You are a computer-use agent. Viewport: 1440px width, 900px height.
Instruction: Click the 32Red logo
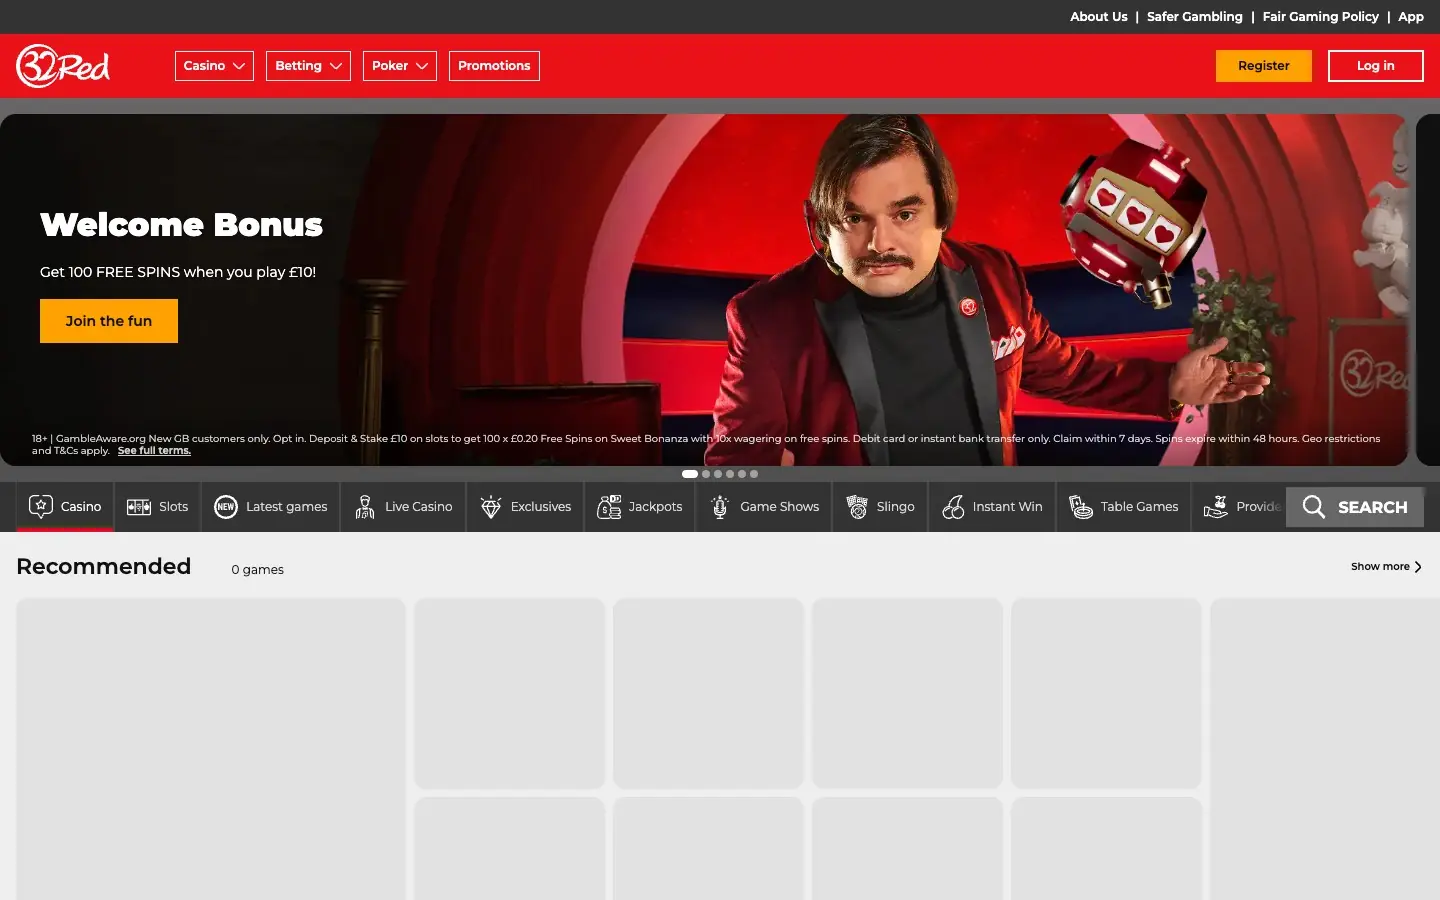[63, 66]
